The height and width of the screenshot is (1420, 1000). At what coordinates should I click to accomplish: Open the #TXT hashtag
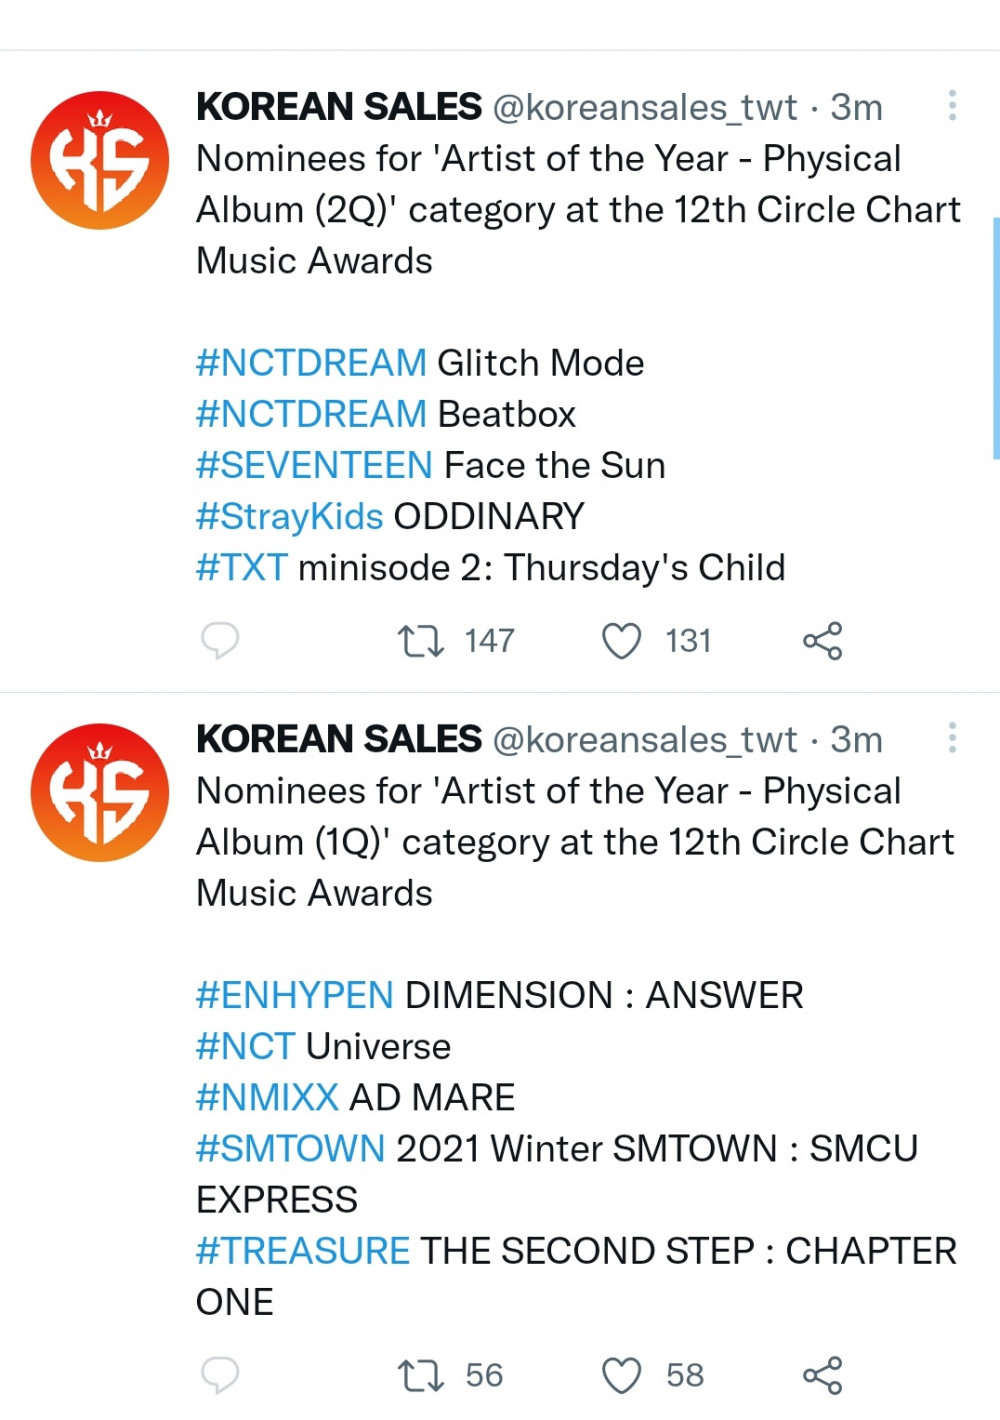click(x=242, y=567)
